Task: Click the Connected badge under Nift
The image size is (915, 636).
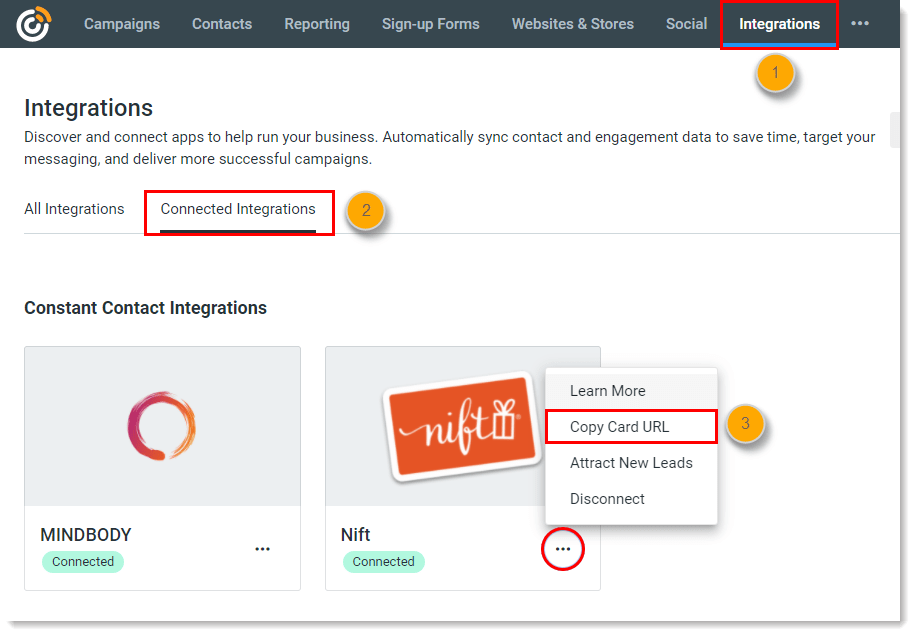Action: click(x=383, y=562)
